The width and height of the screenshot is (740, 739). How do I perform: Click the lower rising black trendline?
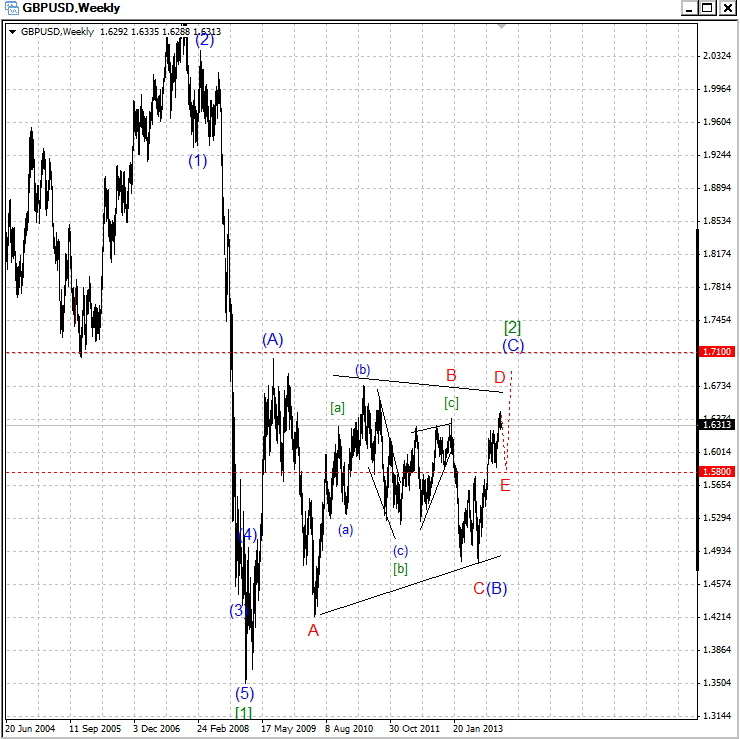click(x=411, y=586)
